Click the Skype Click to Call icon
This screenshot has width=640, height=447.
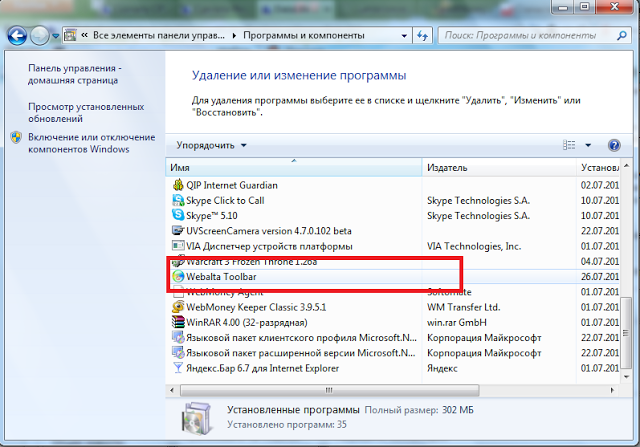point(178,200)
